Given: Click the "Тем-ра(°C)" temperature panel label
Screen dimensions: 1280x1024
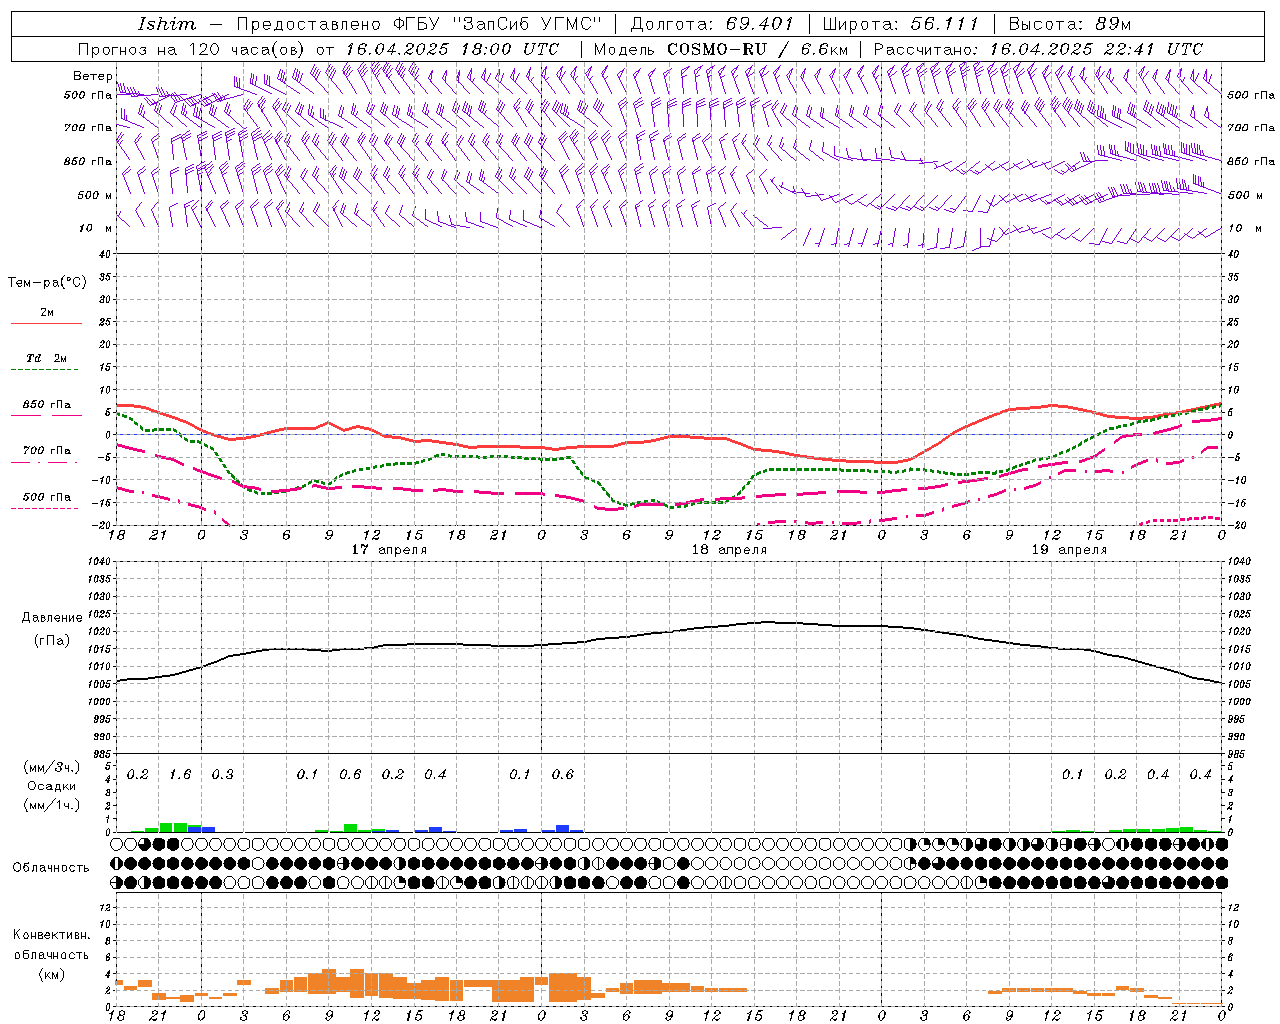Looking at the screenshot, I should tap(47, 282).
